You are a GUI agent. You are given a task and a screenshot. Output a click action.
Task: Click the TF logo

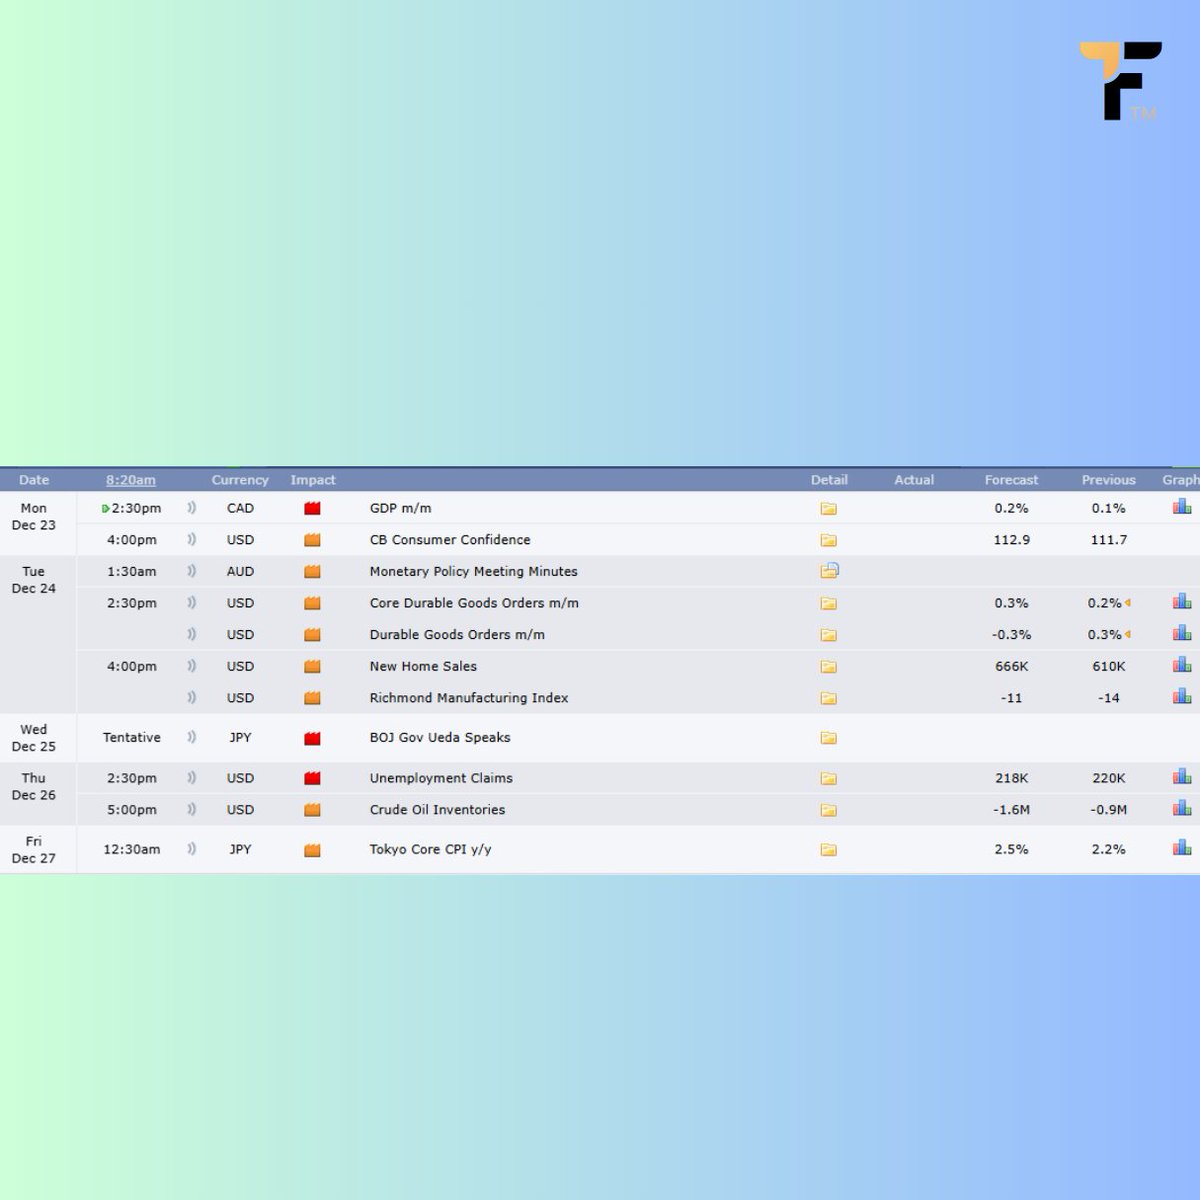(x=1121, y=81)
